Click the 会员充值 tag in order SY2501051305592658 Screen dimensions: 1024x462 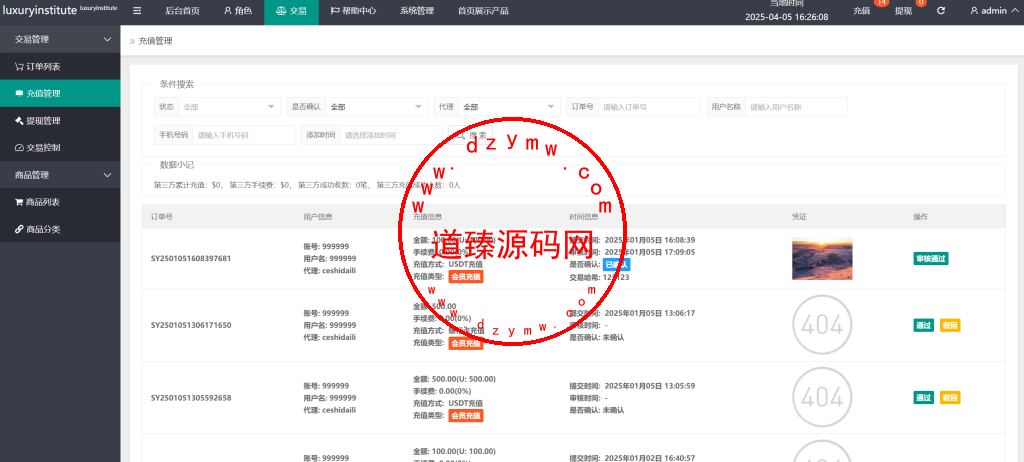466,416
